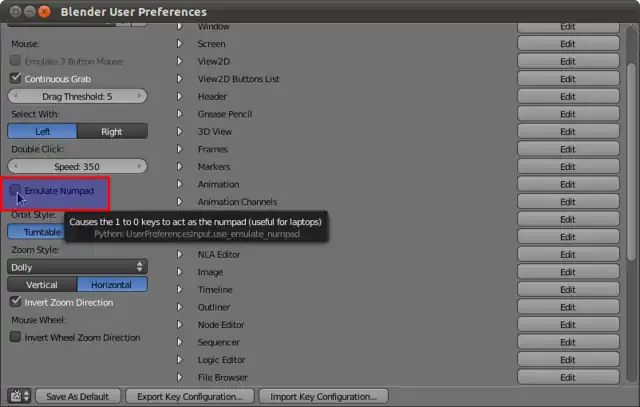Expand the Animation keymap section
Screen dimensions: 640x407
pos(180,184)
